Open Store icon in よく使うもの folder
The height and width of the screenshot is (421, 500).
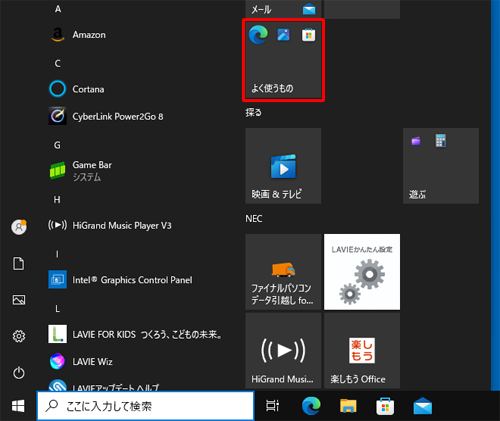click(308, 35)
